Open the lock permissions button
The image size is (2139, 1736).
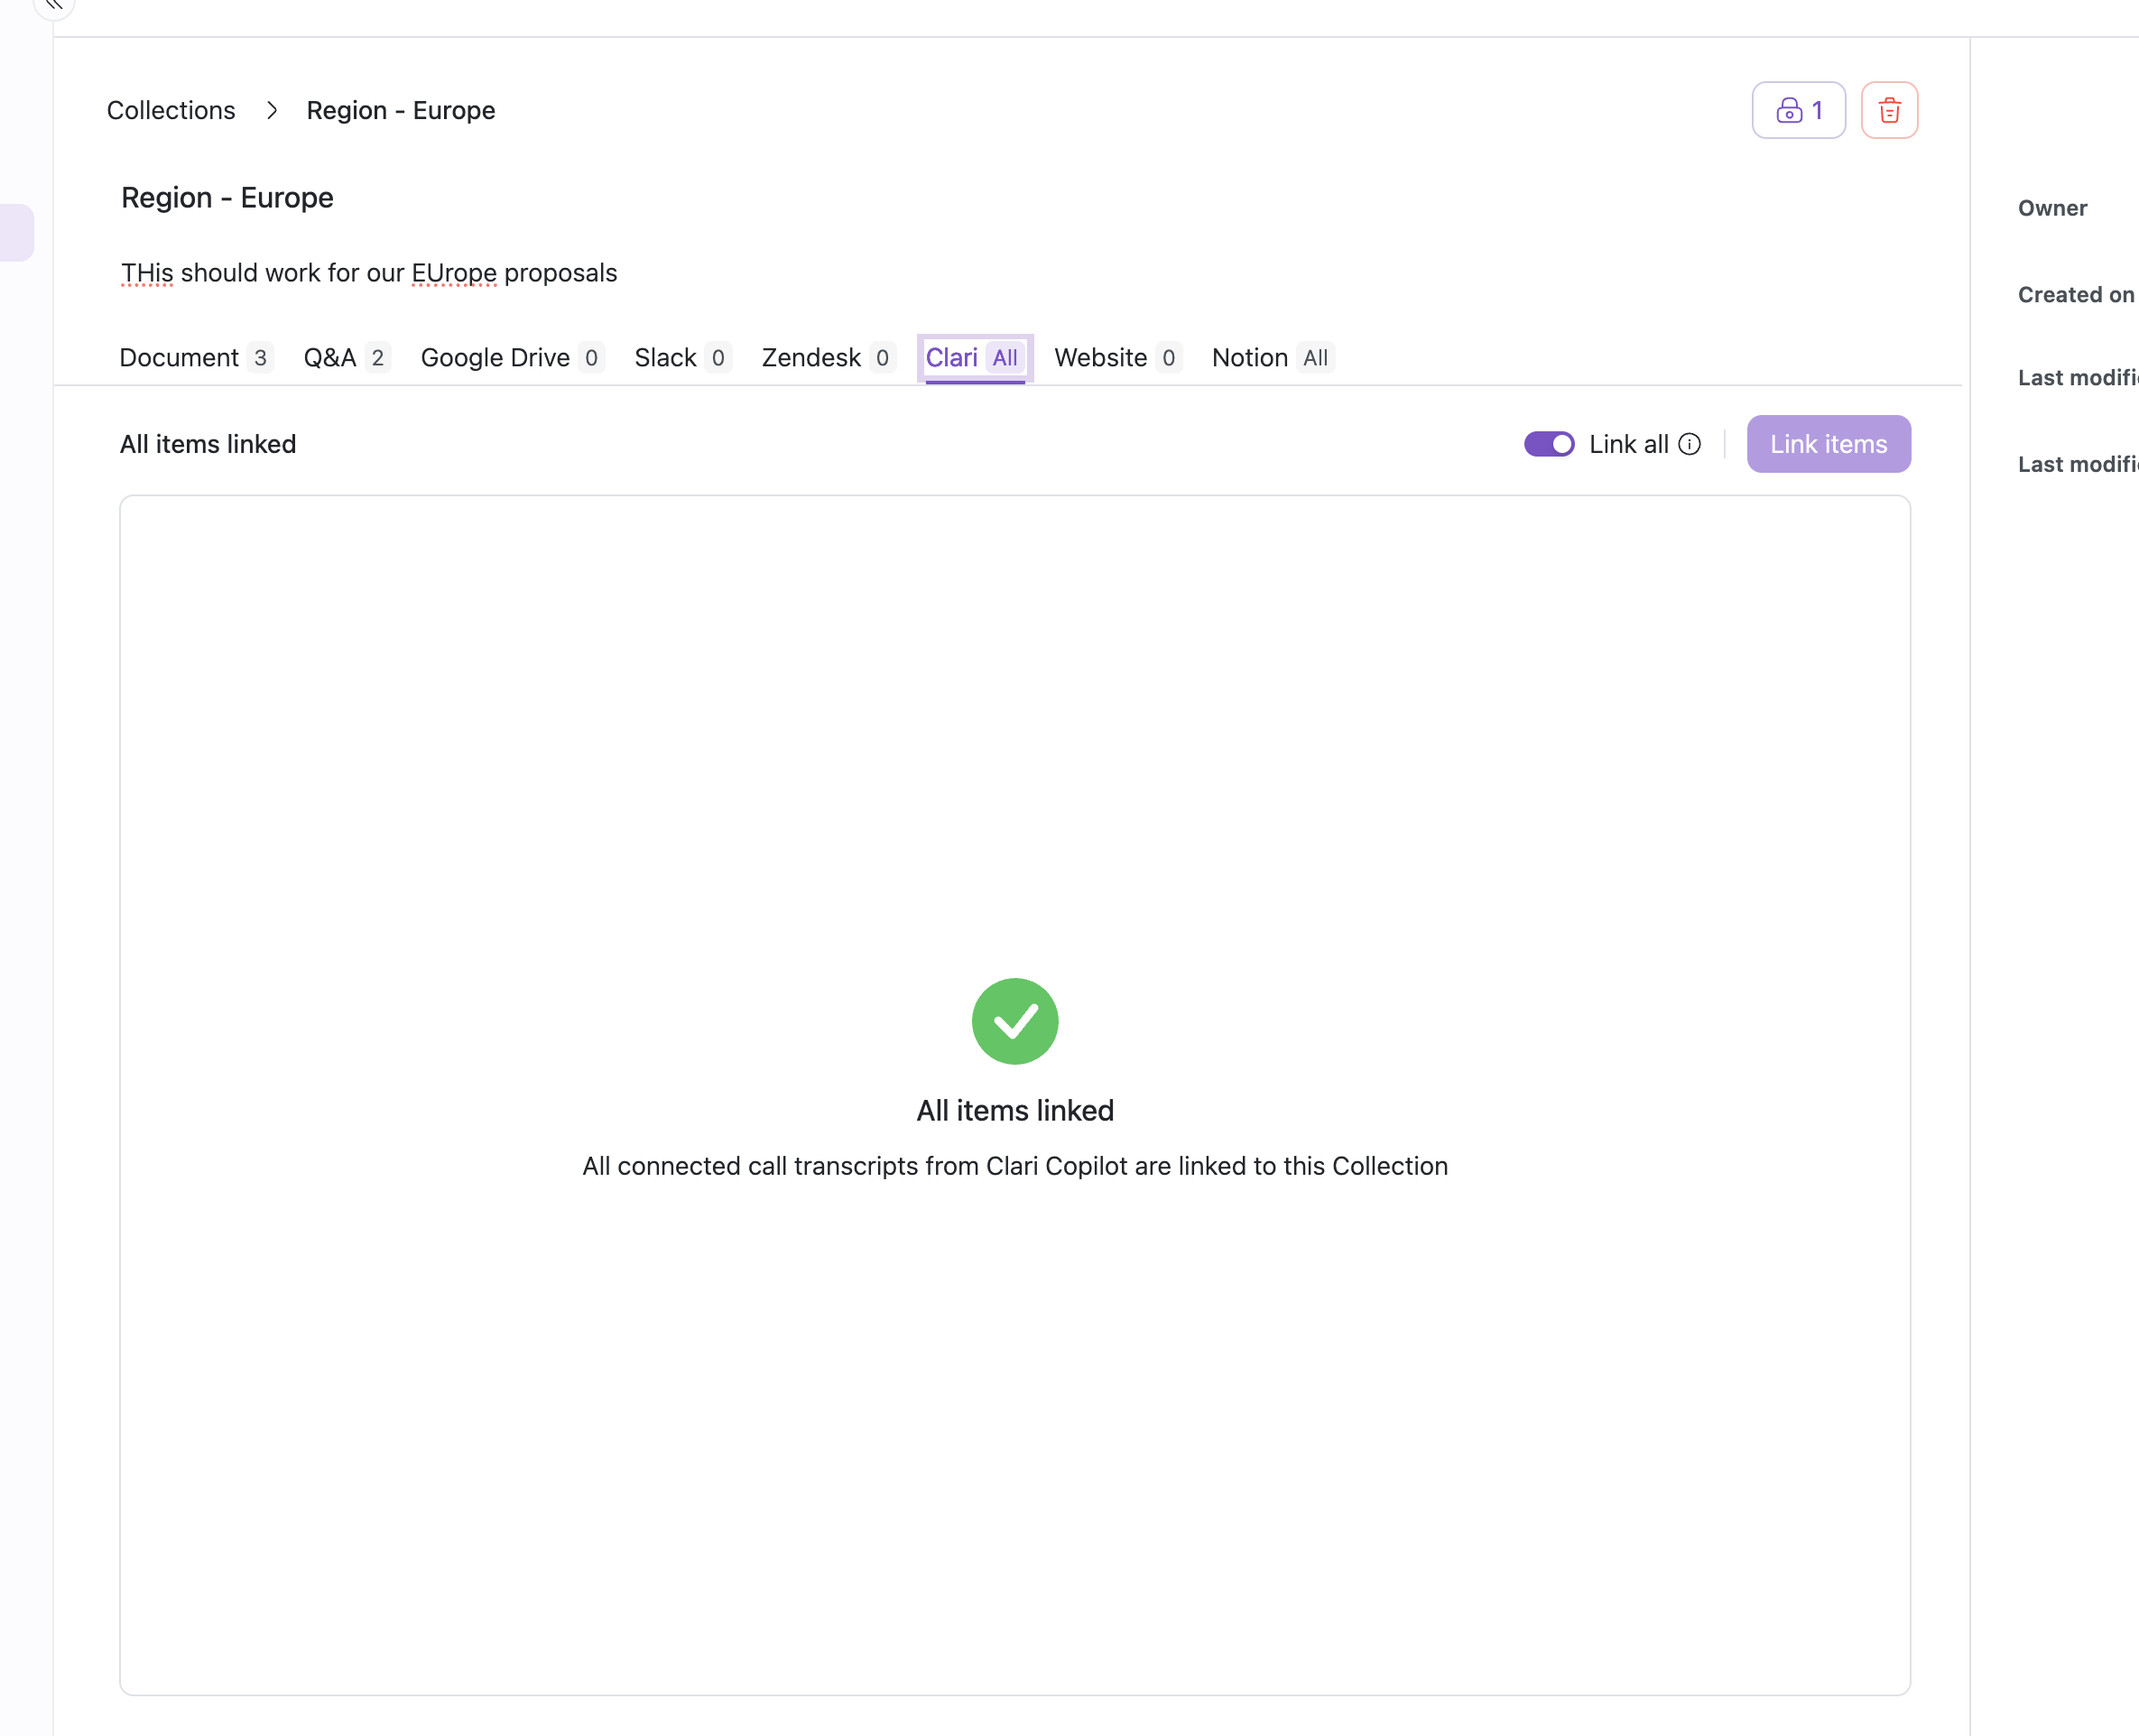tap(1797, 110)
